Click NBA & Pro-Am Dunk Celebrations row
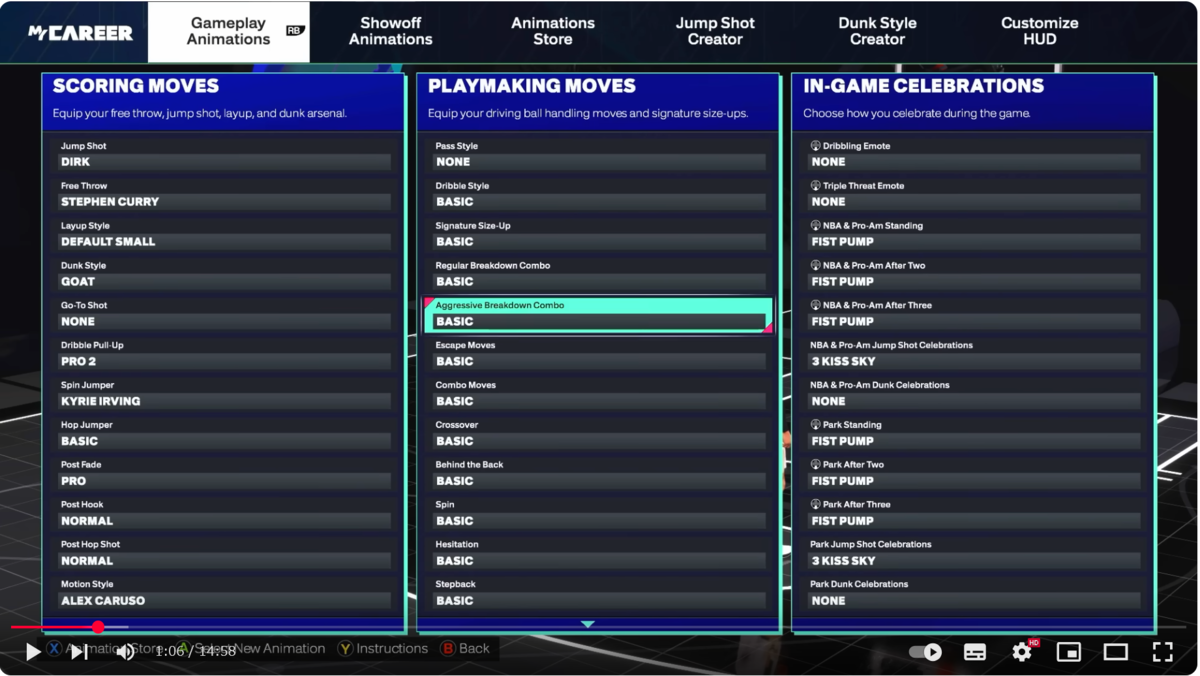 click(974, 394)
